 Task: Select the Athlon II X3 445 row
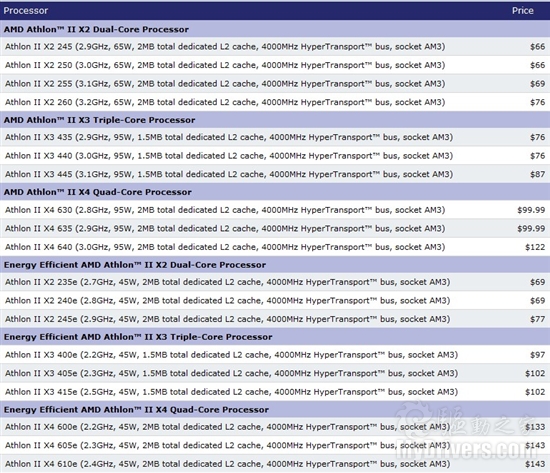click(x=275, y=174)
